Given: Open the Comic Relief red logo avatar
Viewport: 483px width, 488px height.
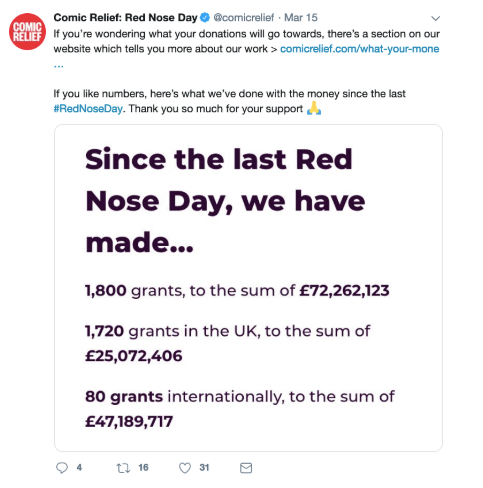Looking at the screenshot, I should pos(27,32).
